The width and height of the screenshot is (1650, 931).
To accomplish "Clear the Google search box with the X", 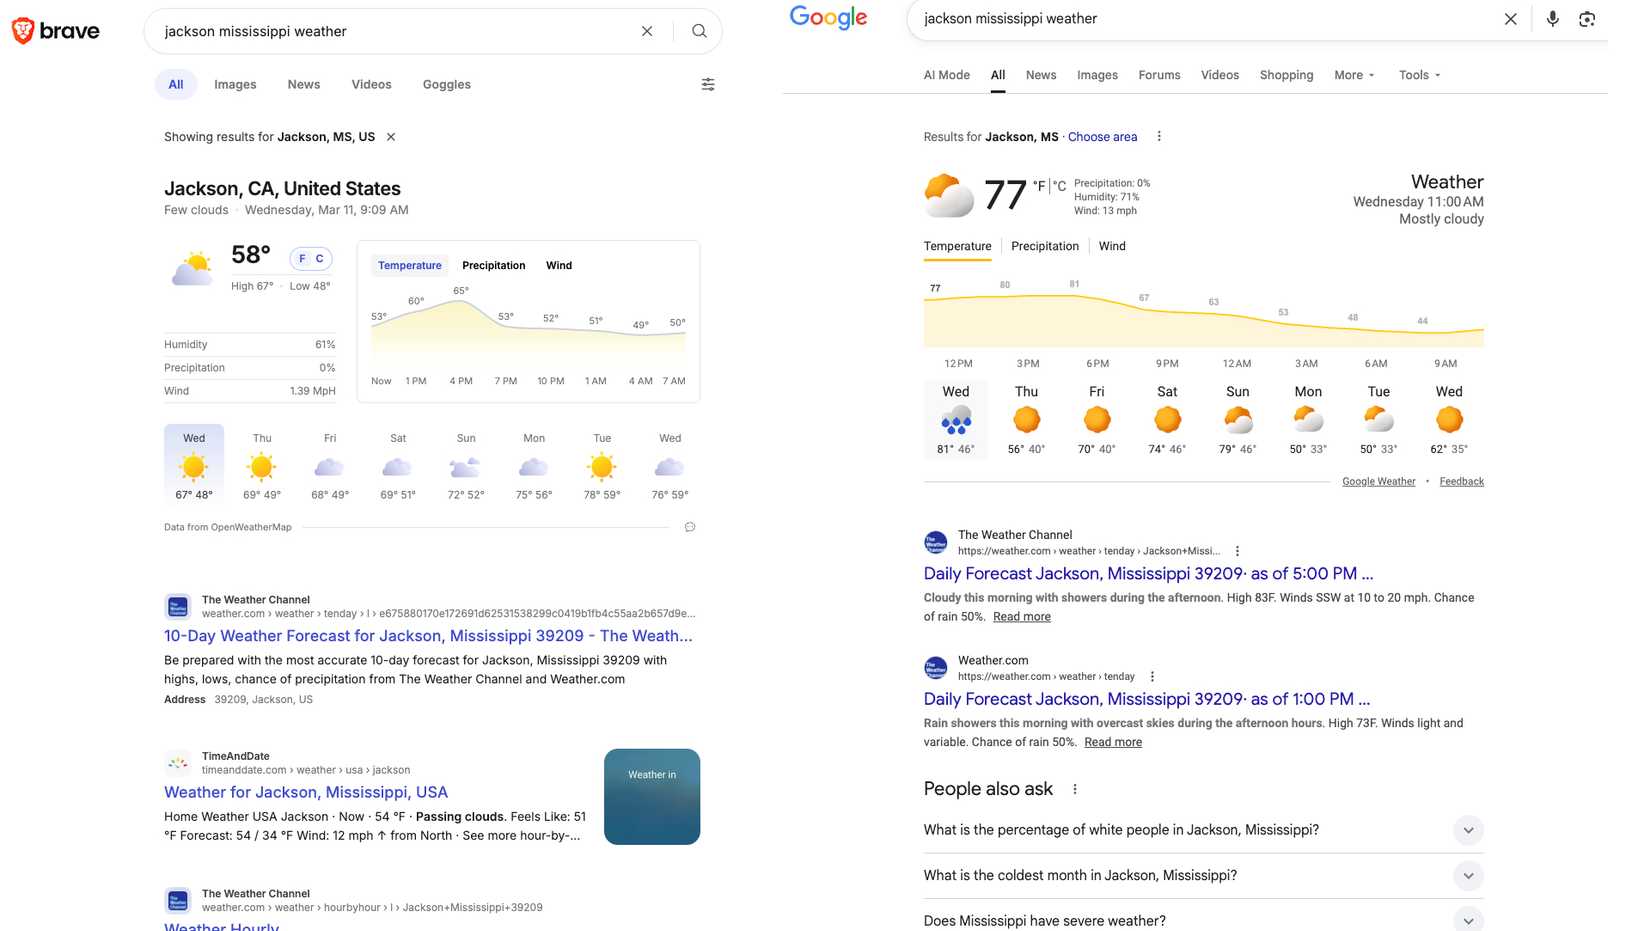I will (1511, 18).
